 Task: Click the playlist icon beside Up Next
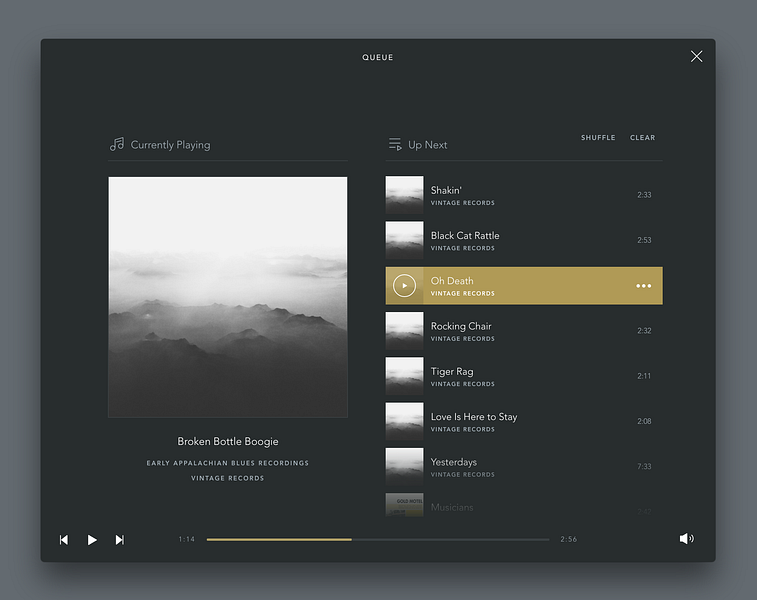[395, 144]
